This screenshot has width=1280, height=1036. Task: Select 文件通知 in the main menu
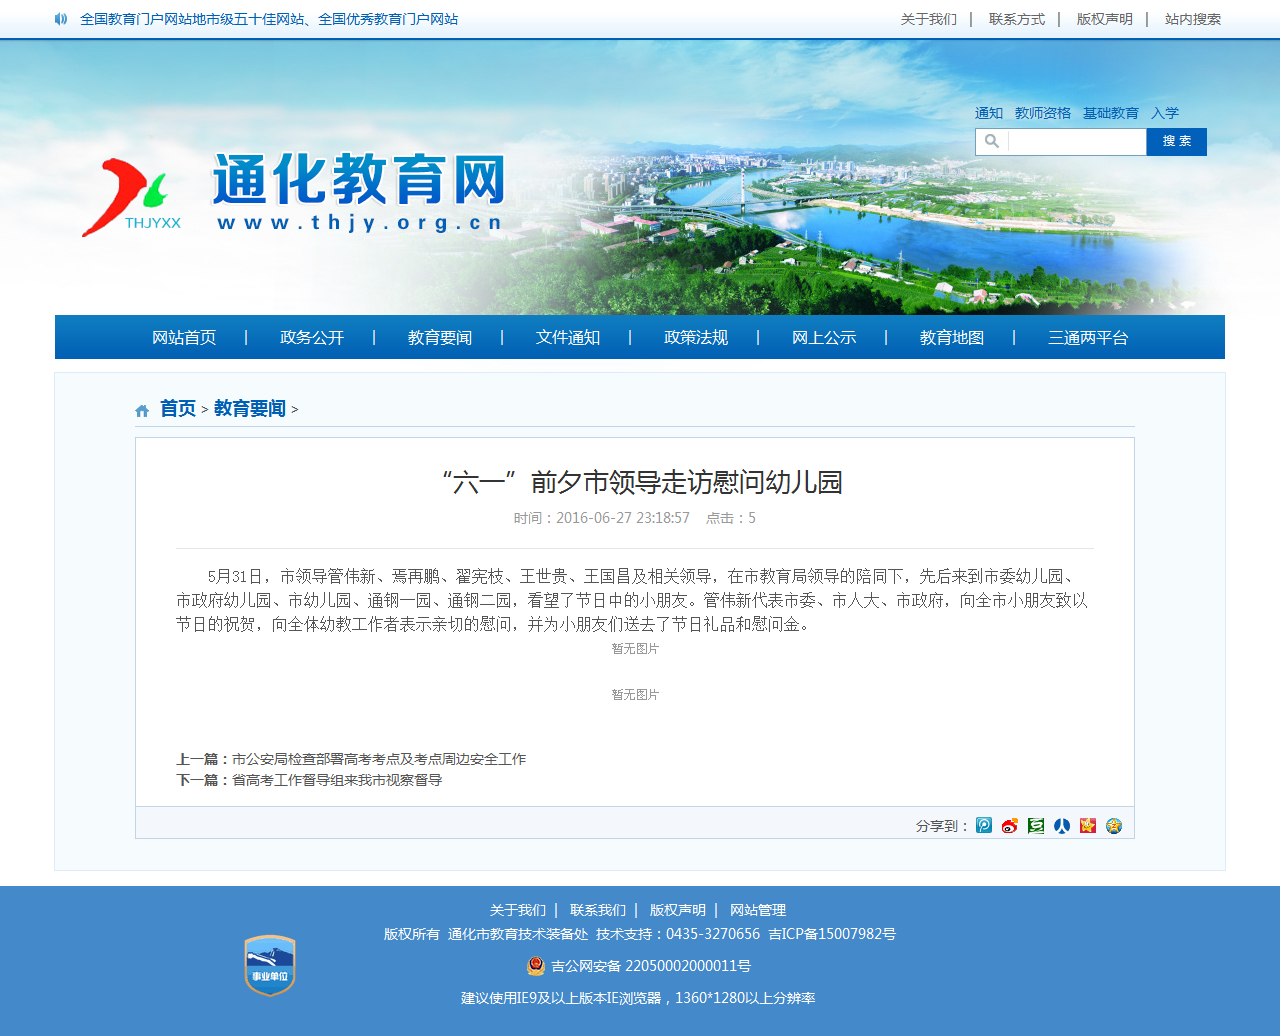568,337
